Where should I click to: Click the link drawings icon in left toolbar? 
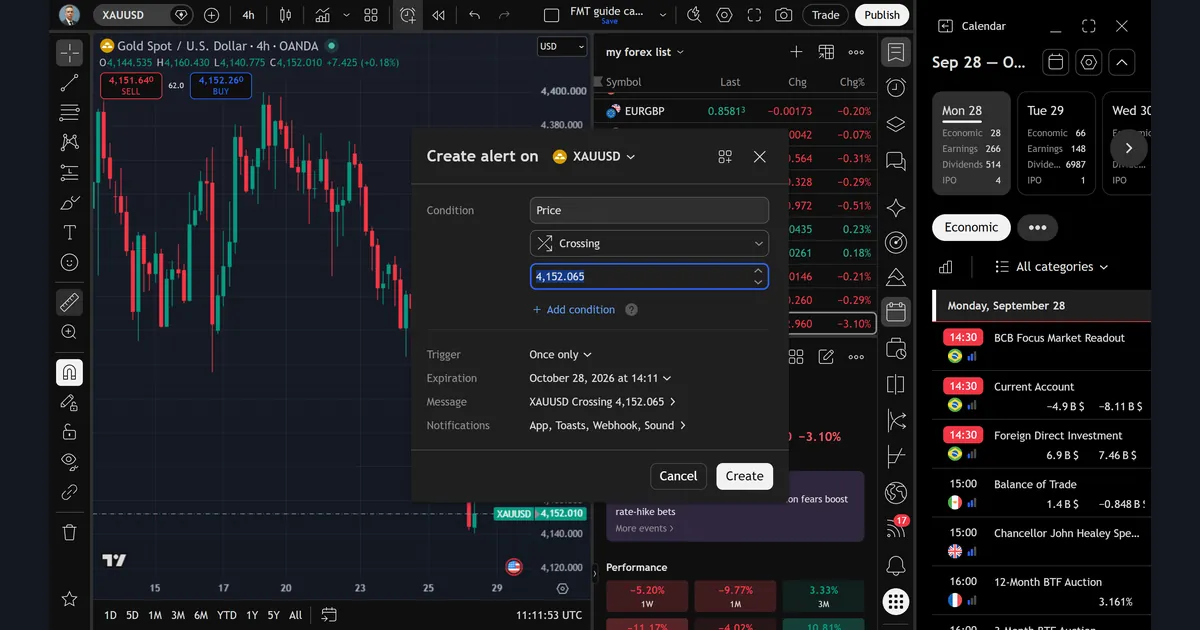click(69, 492)
